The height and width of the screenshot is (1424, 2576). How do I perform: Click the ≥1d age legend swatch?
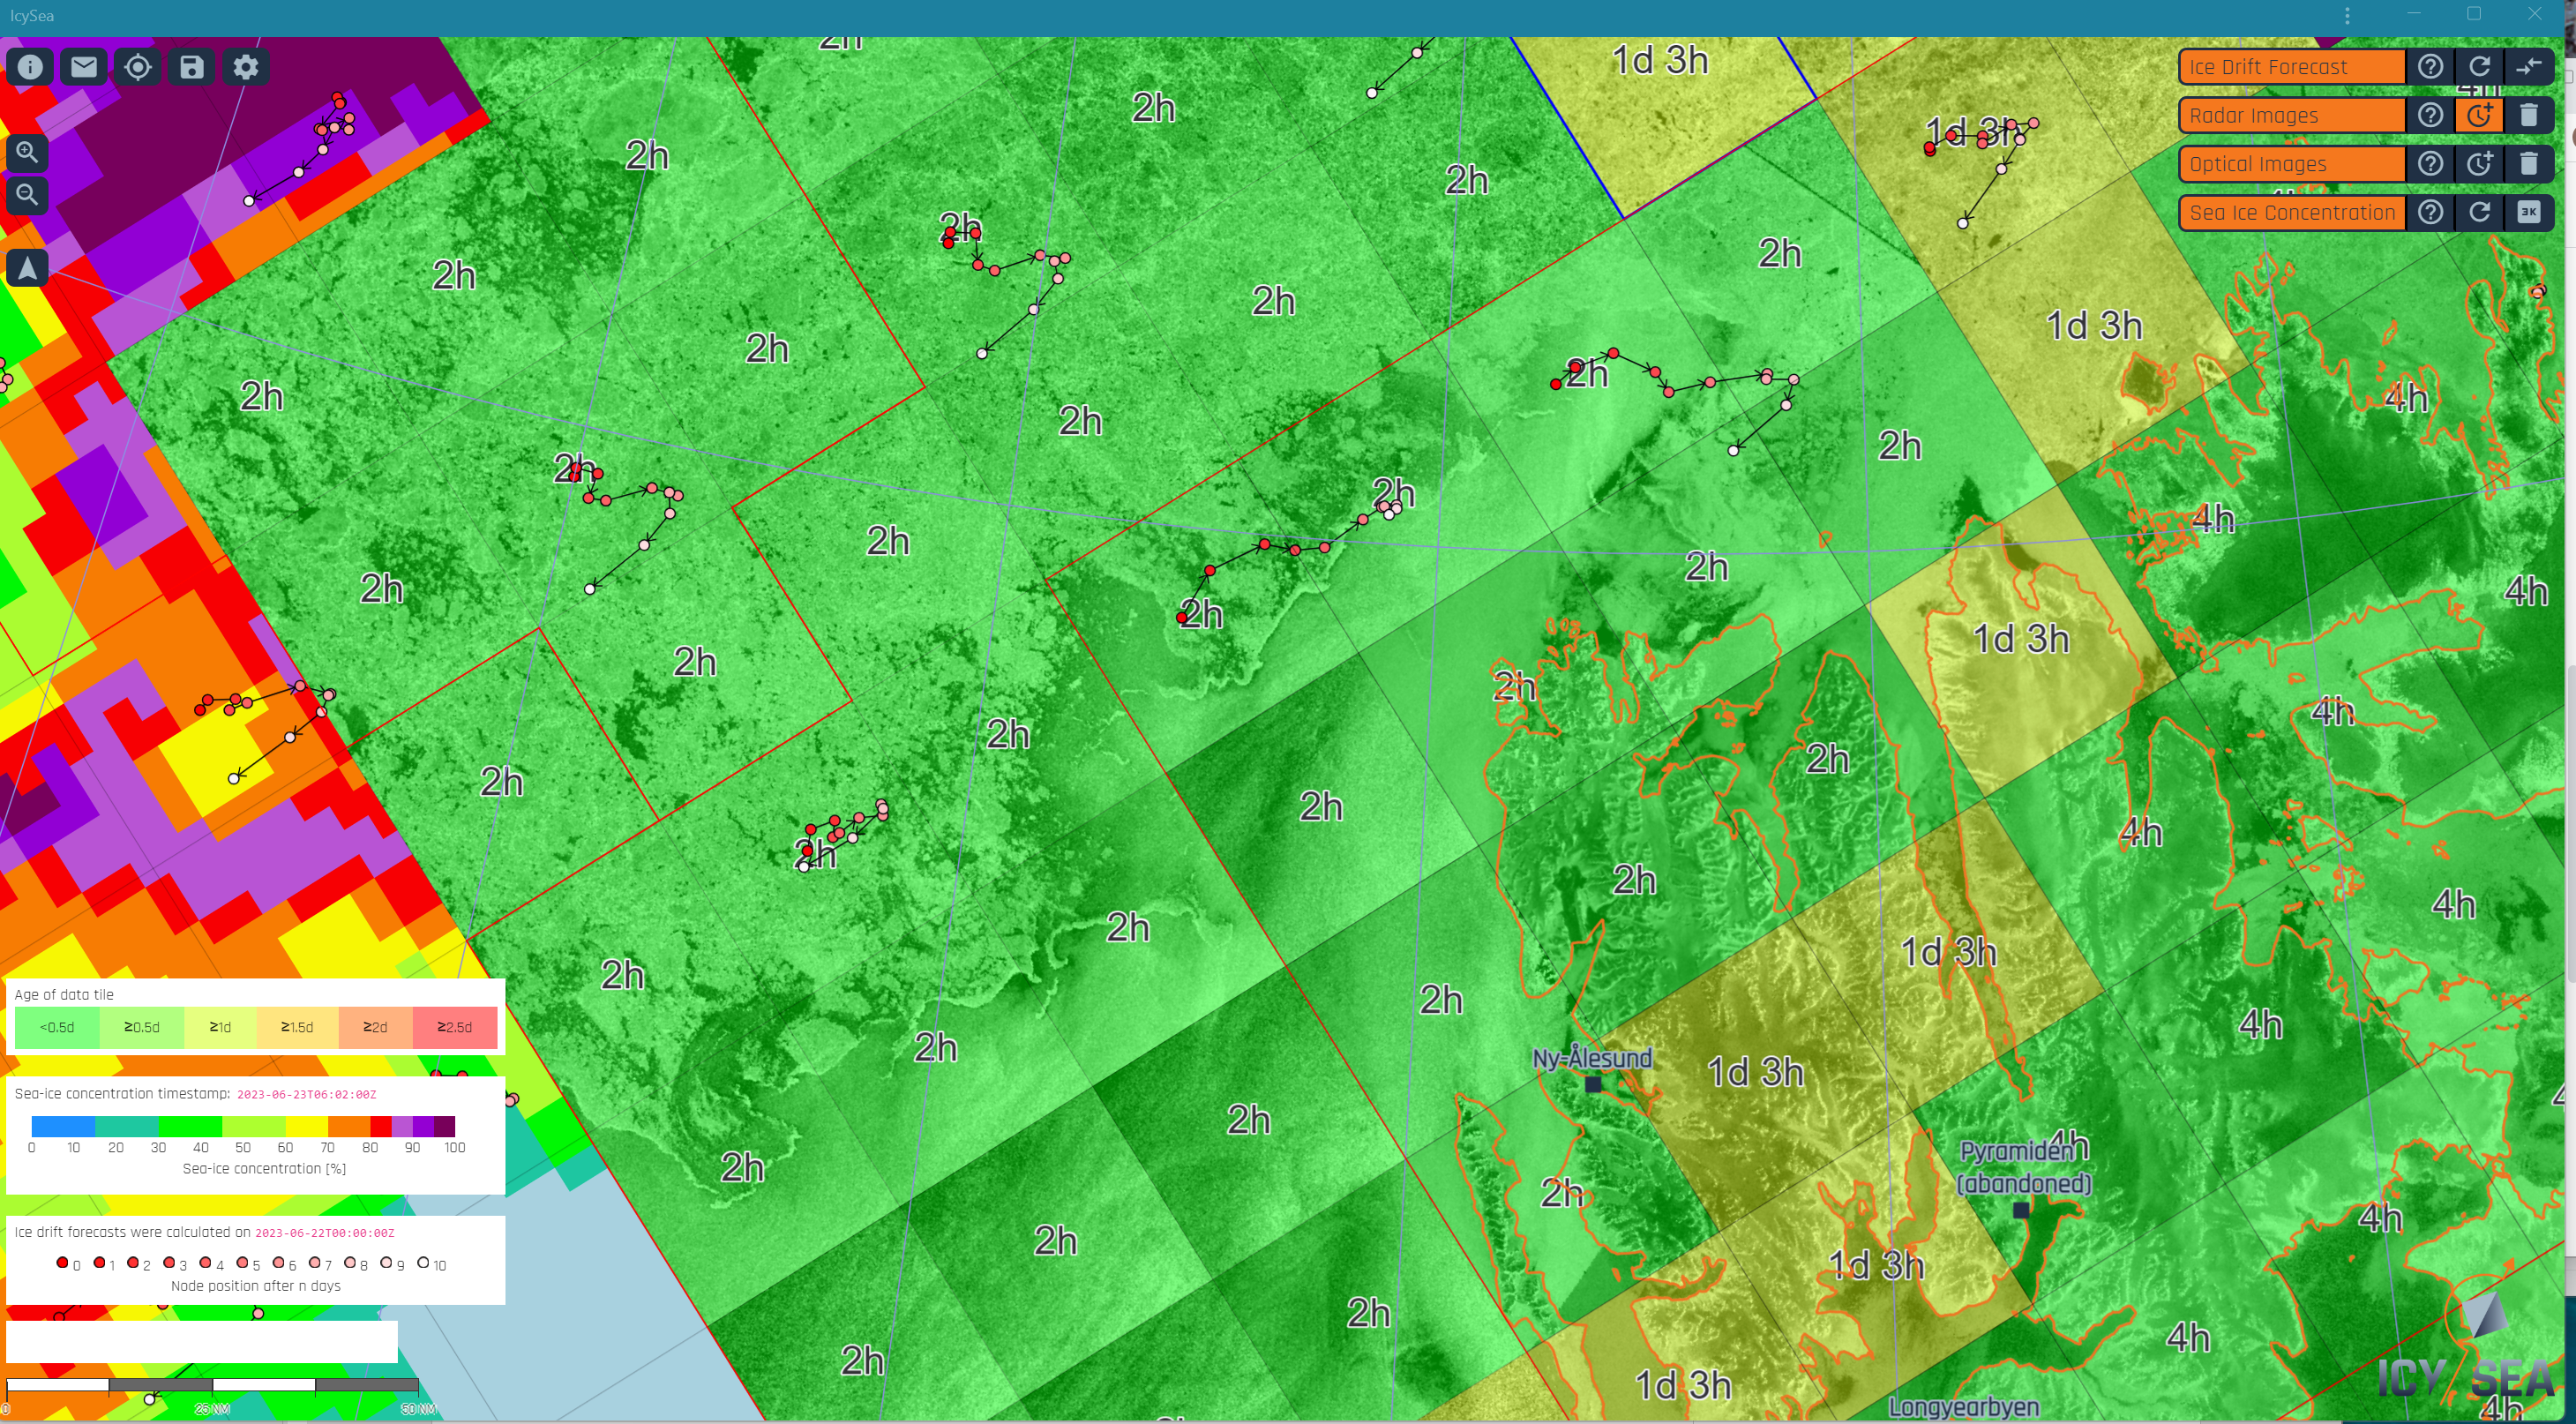coord(220,1027)
